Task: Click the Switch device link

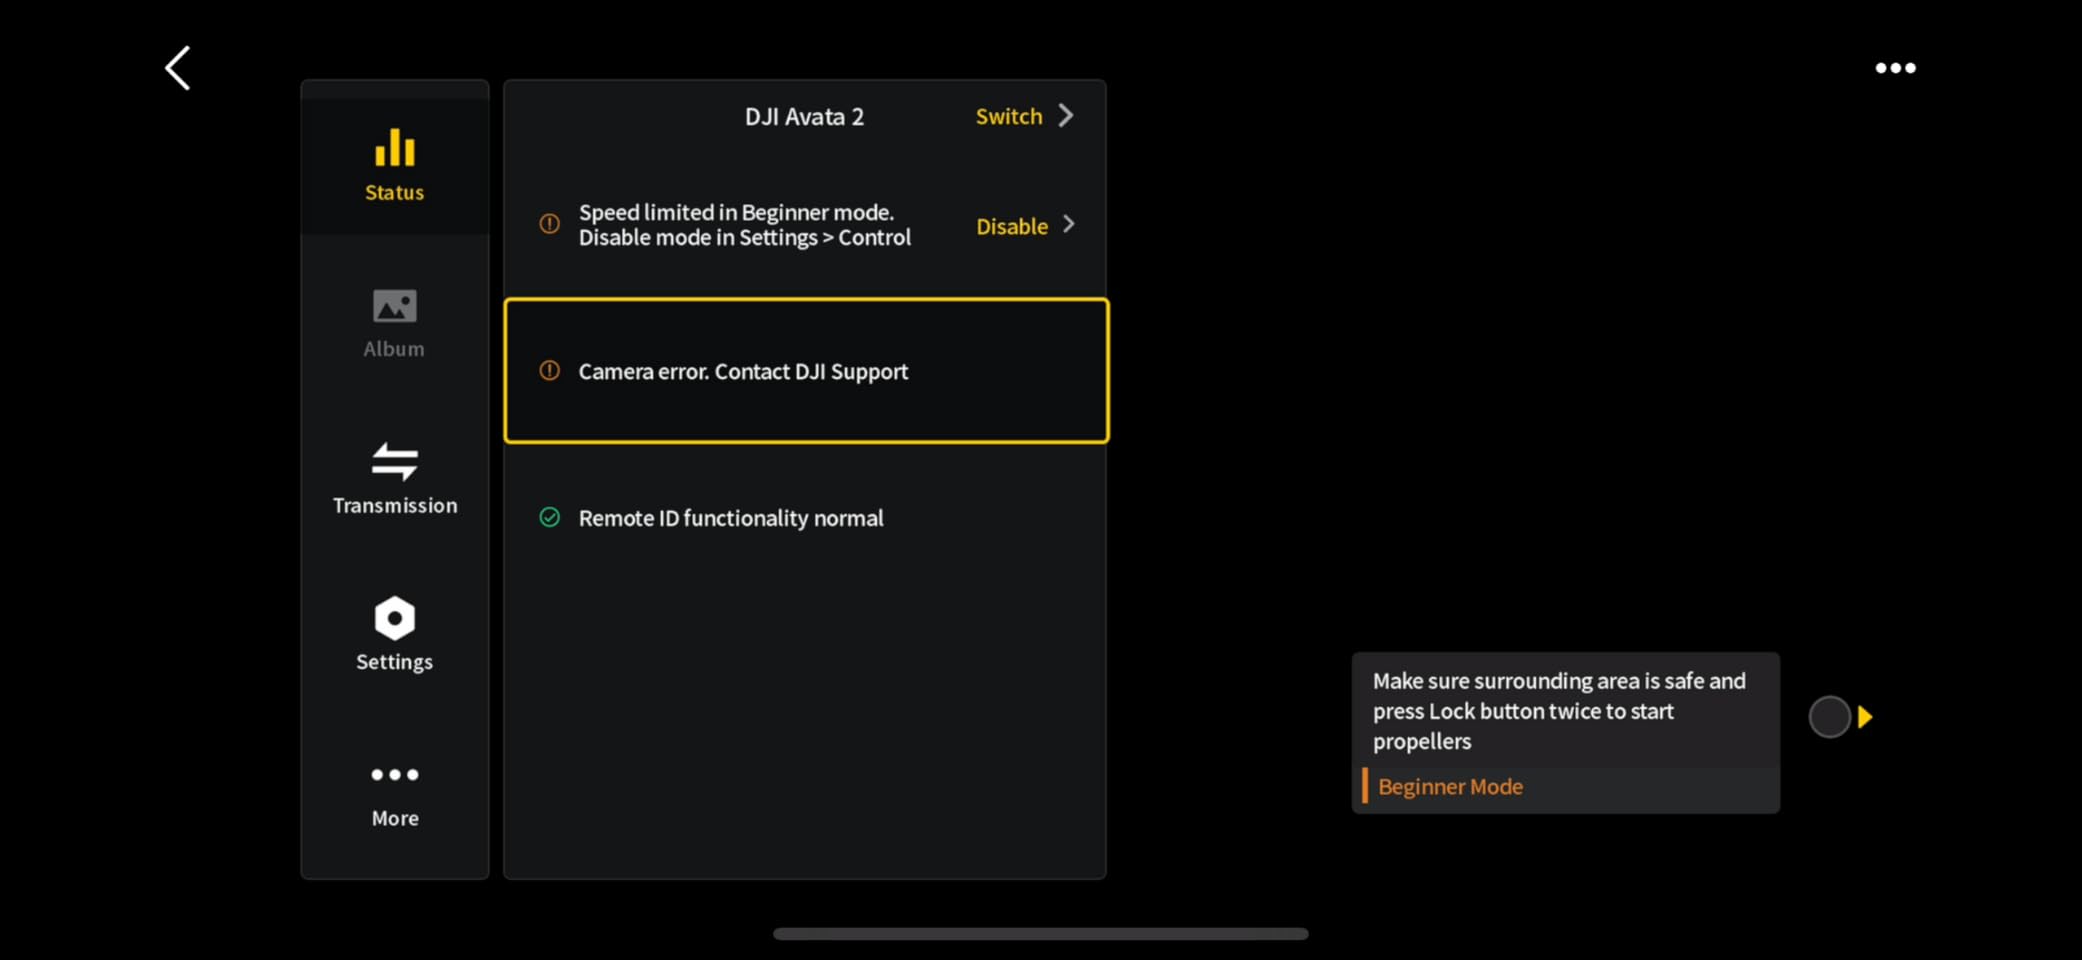Action: click(1009, 116)
